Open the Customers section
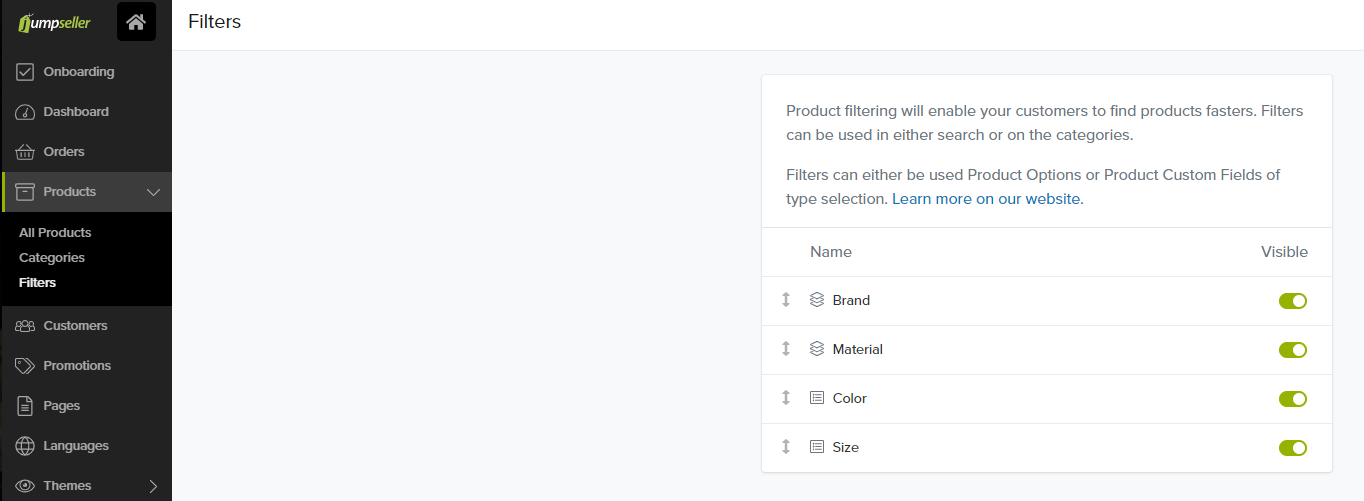Screen dimensions: 1364x501 (x=86, y=326)
